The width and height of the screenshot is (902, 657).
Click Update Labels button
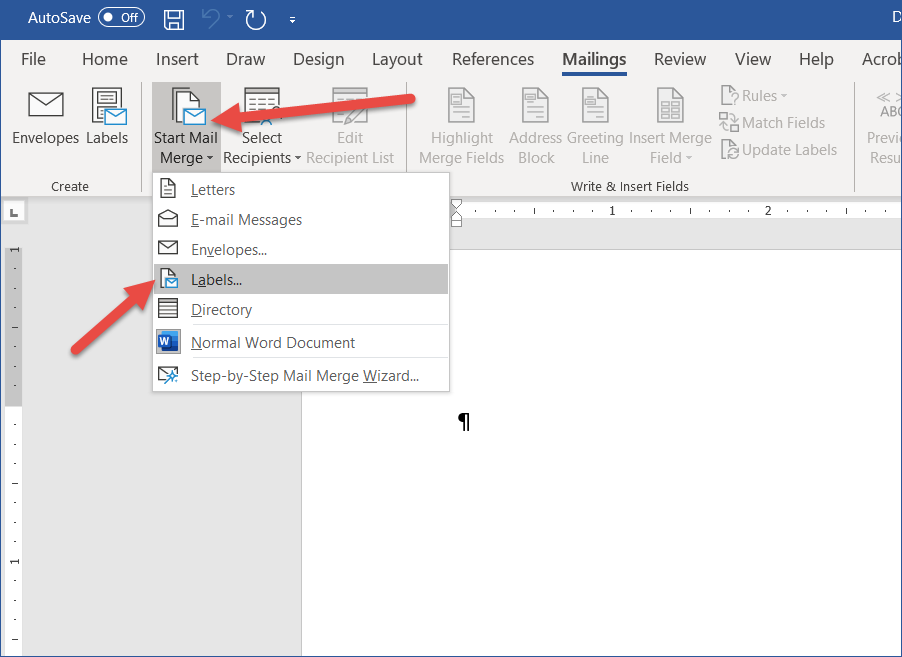[779, 150]
